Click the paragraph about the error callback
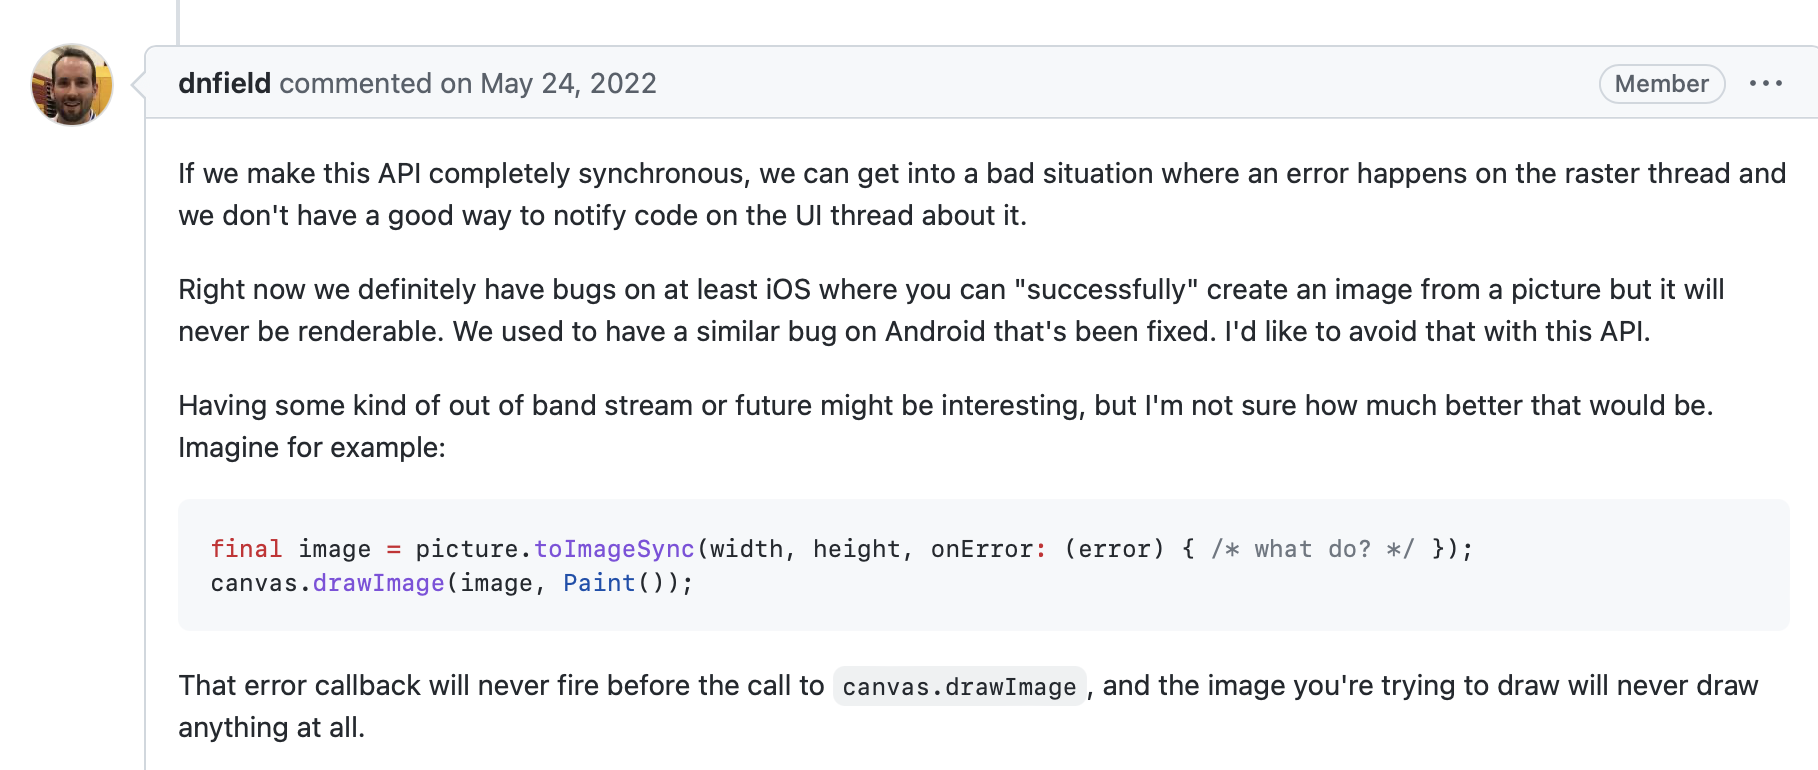This screenshot has height=770, width=1818. pos(968,706)
